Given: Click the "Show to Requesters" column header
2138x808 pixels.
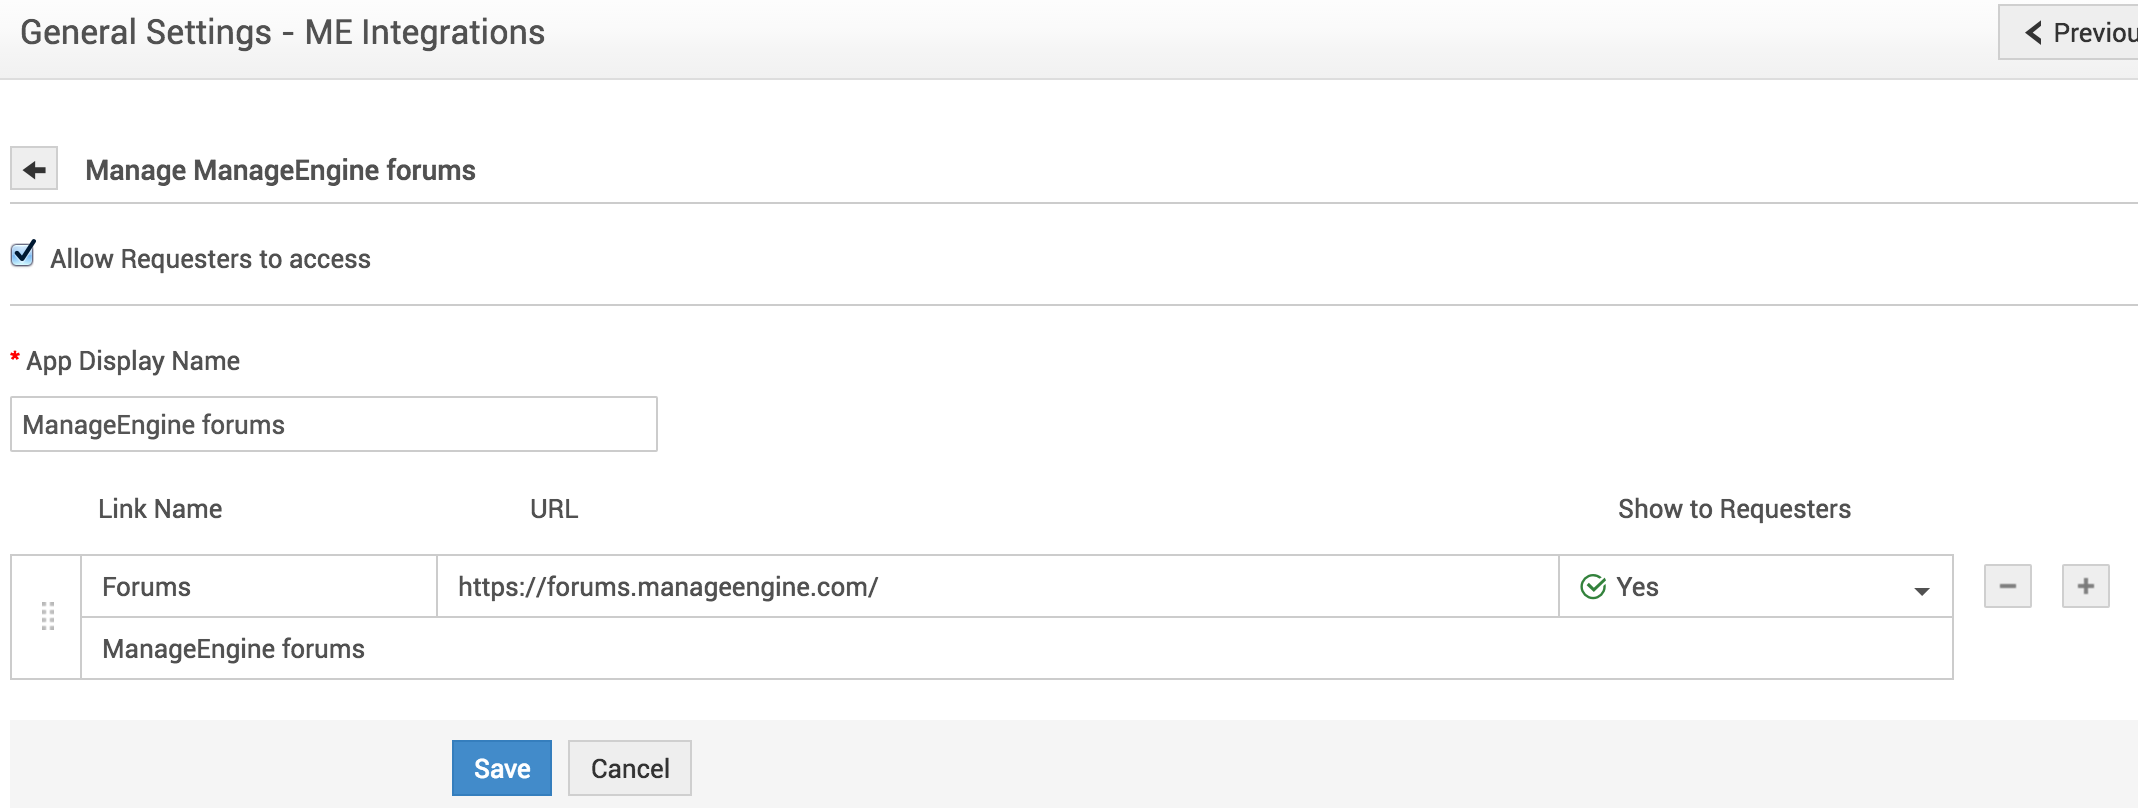Looking at the screenshot, I should [x=1734, y=509].
